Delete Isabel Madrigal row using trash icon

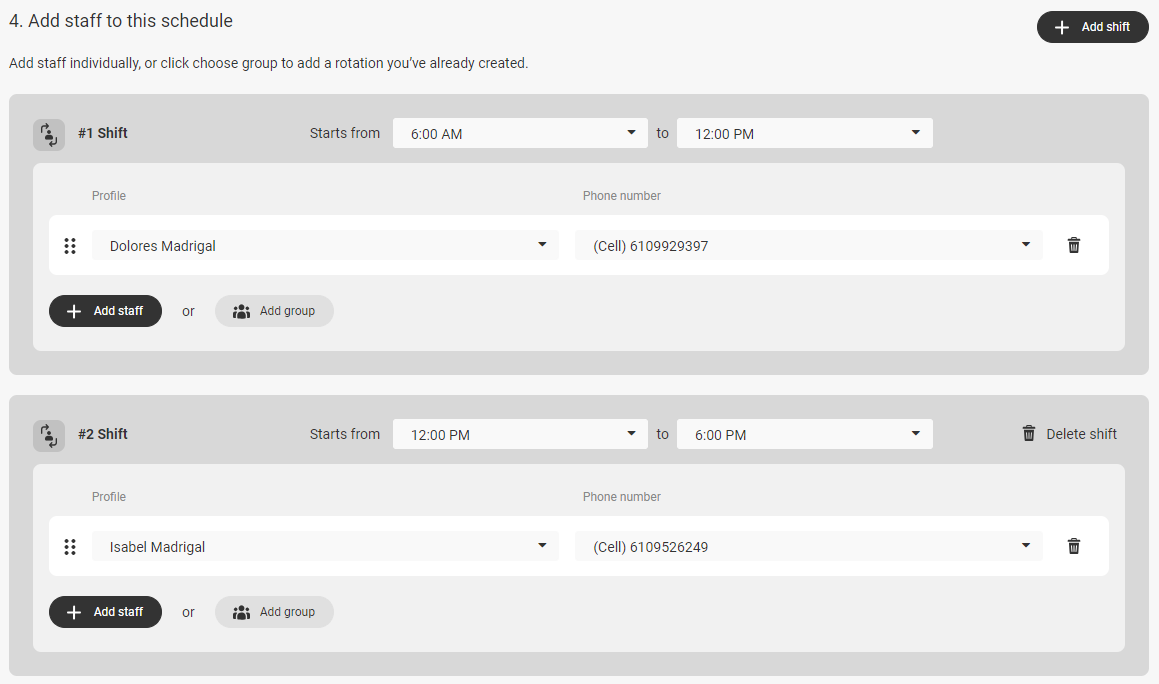(x=1073, y=546)
